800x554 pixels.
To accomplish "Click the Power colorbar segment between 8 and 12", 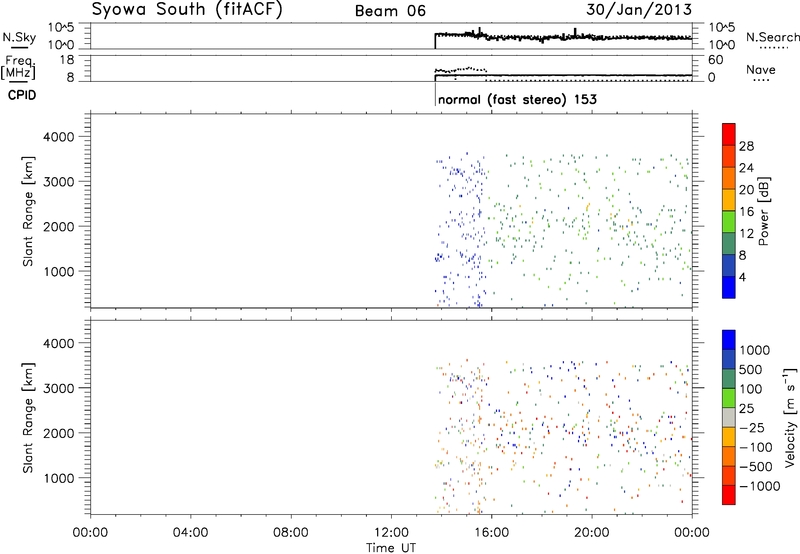I will [x=729, y=244].
